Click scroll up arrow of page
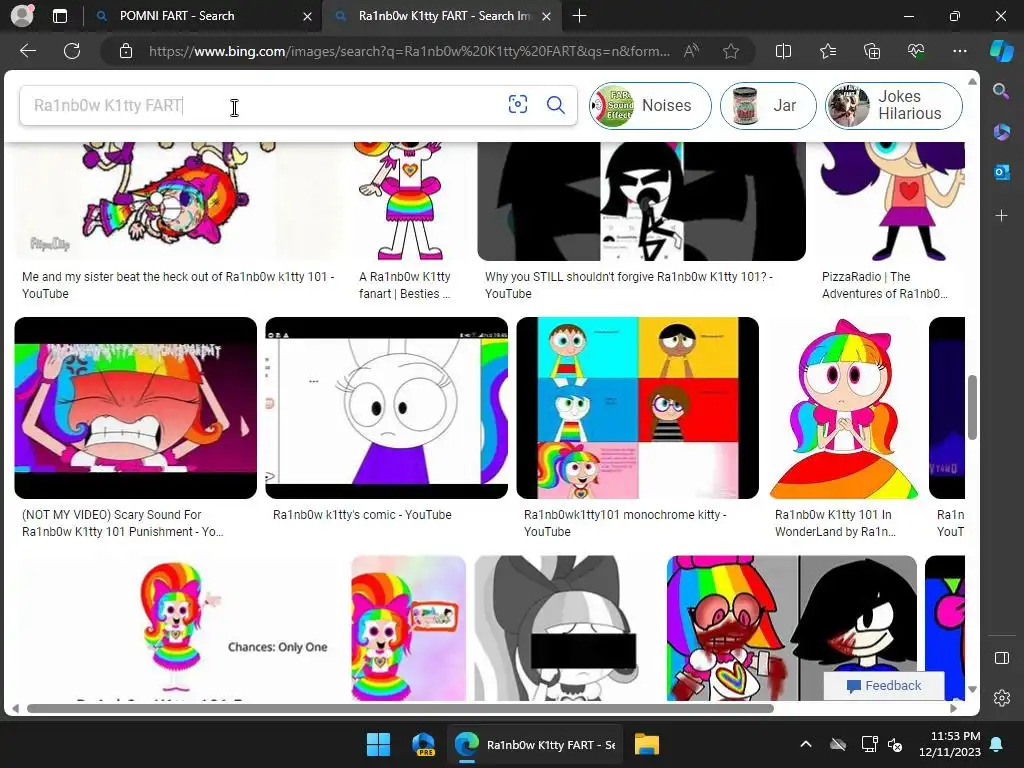 pos(972,82)
